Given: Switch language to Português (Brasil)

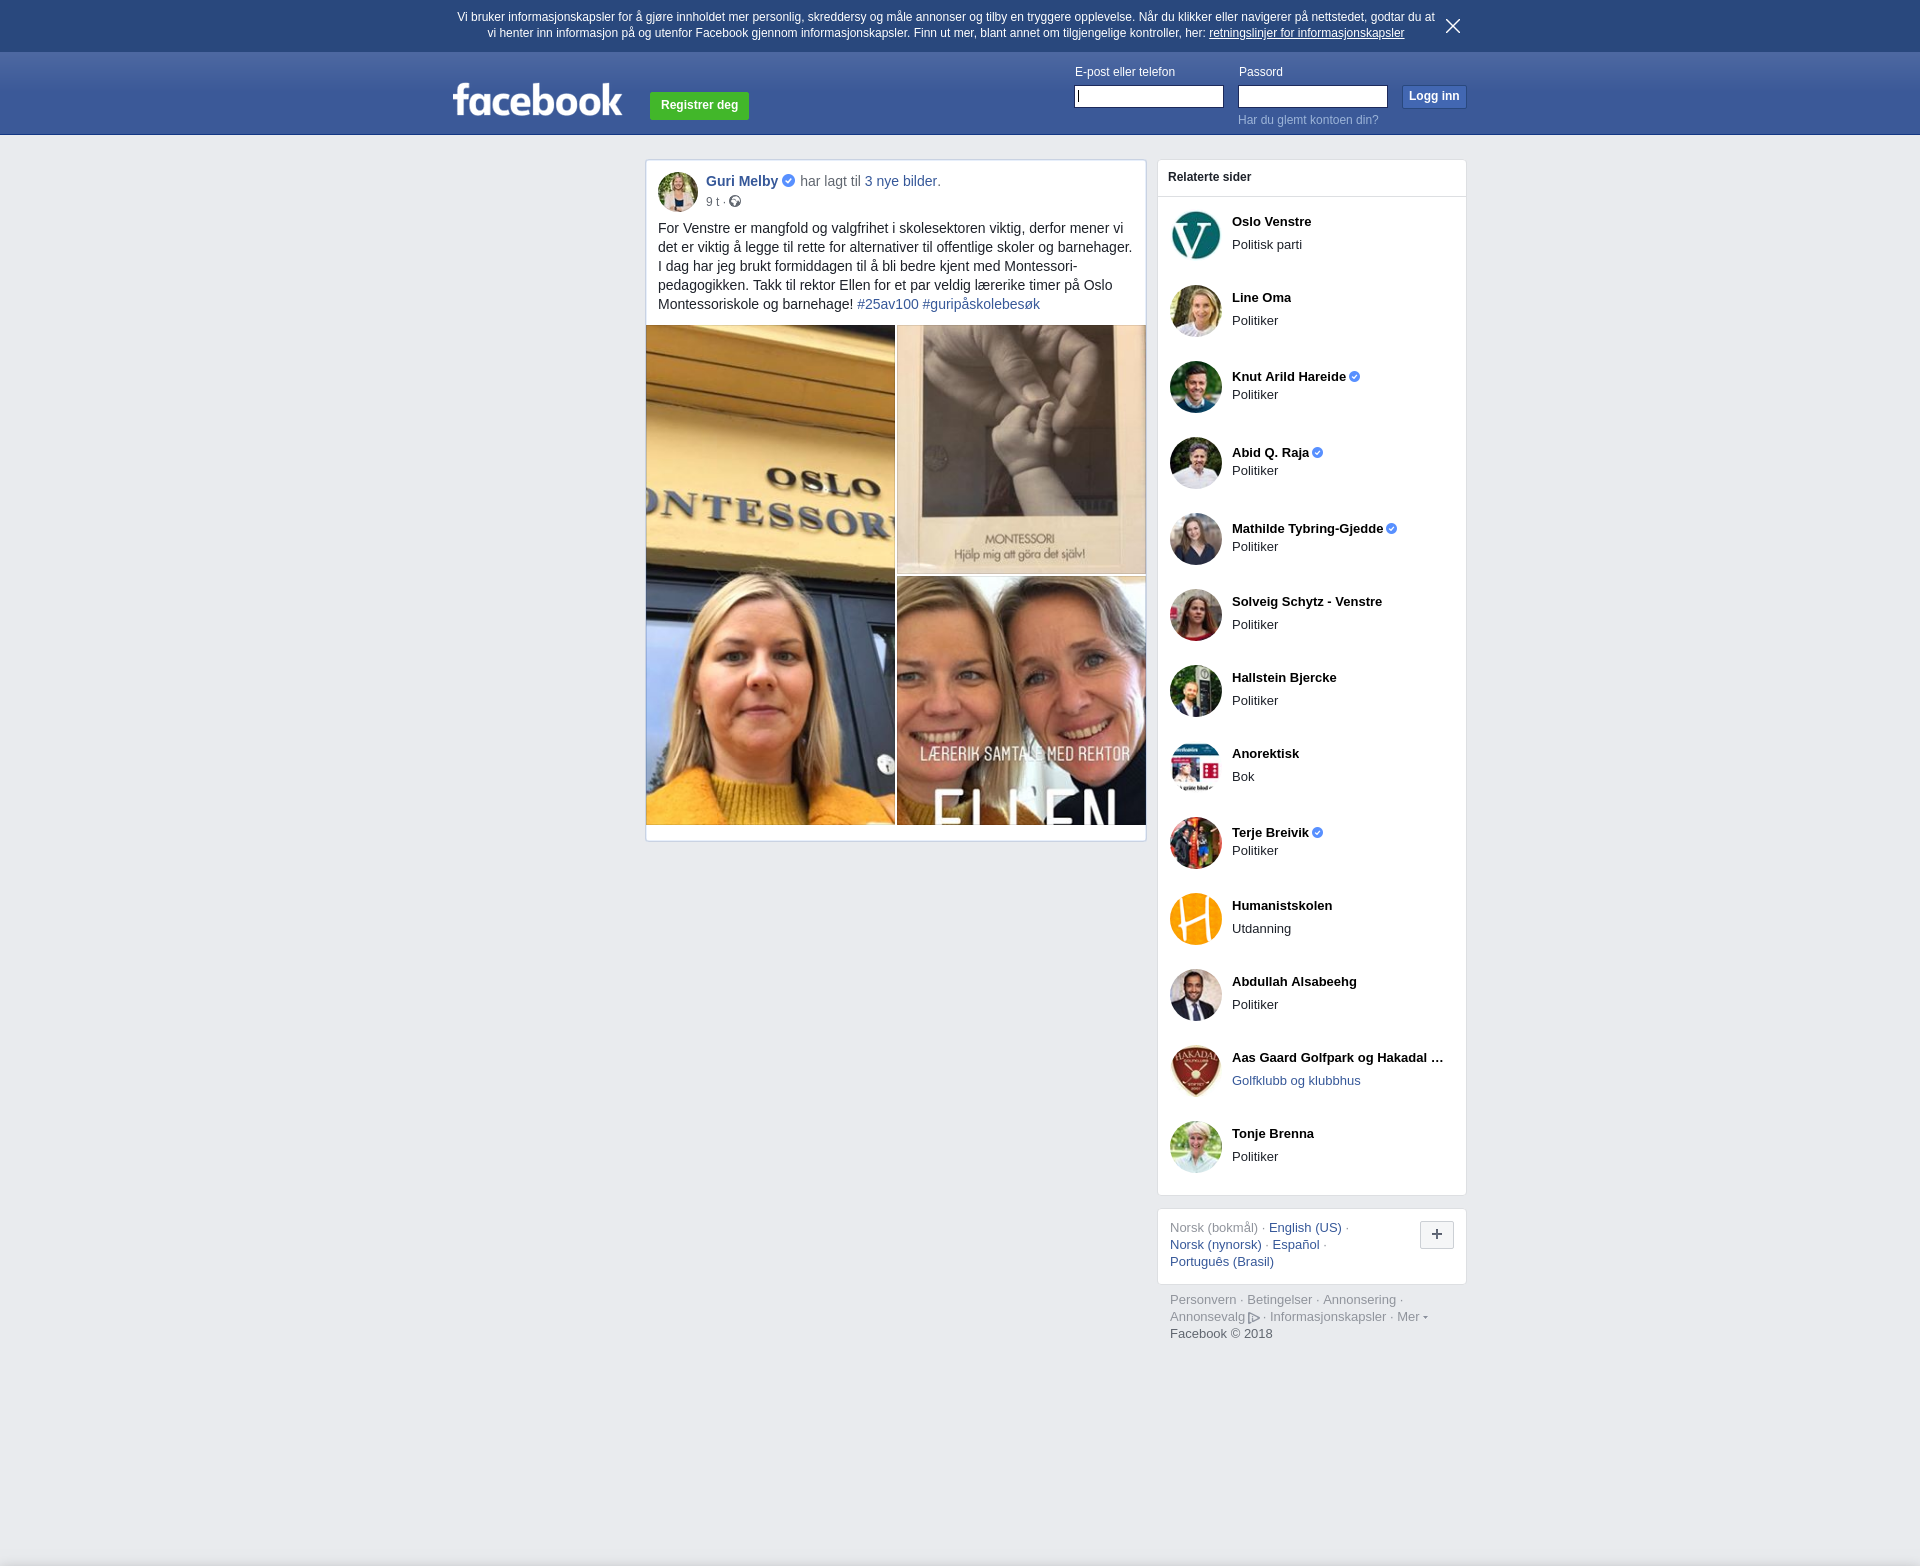Looking at the screenshot, I should [1222, 1262].
